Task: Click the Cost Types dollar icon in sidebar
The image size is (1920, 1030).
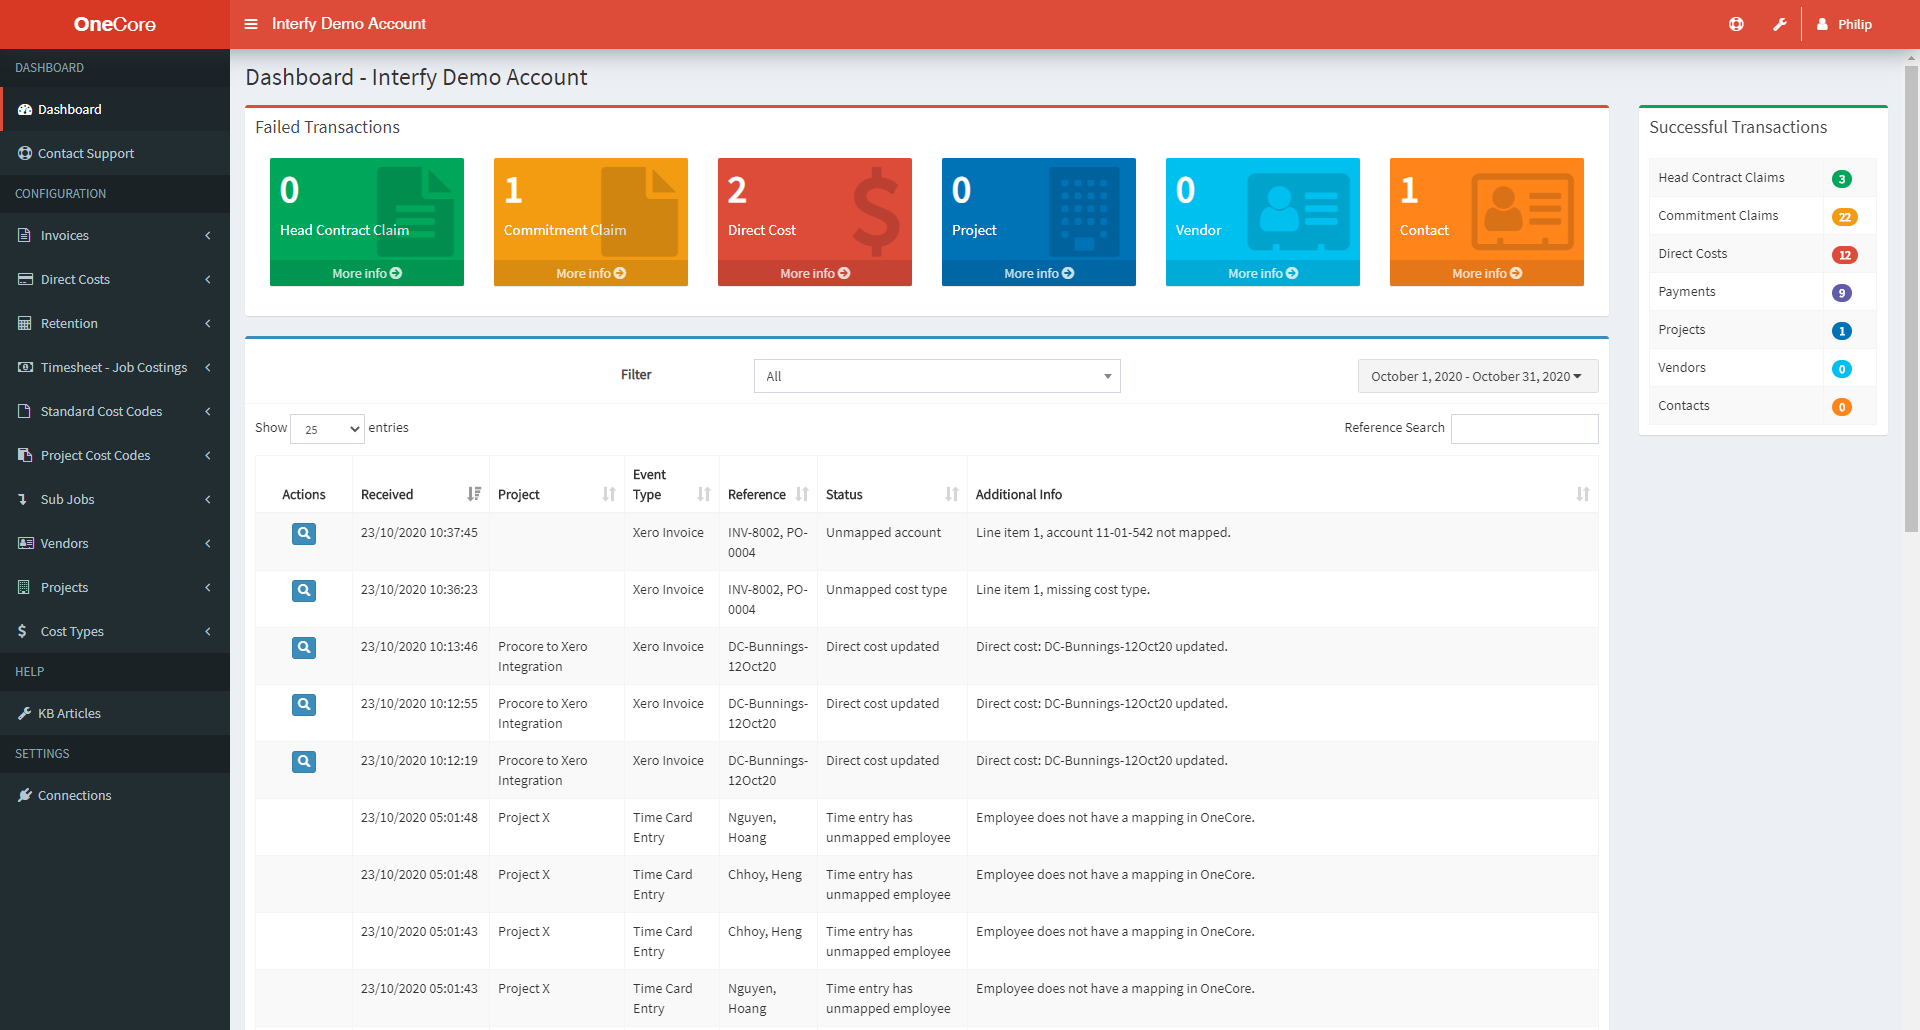Action: point(22,631)
